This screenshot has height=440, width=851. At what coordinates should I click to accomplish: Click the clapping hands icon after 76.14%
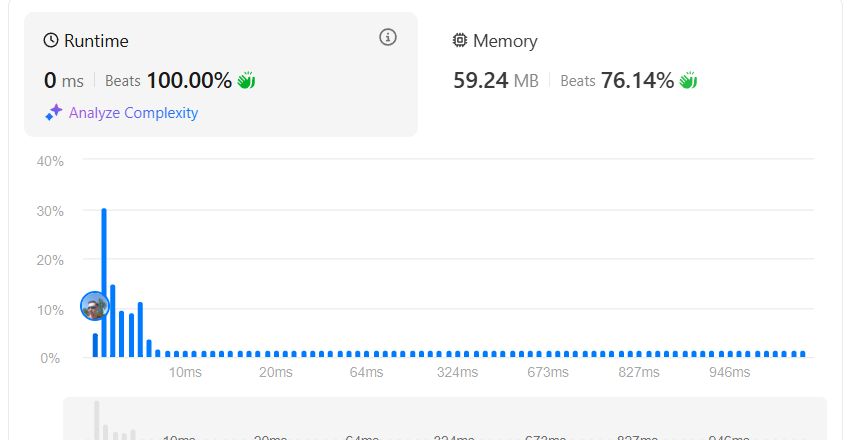coord(688,81)
